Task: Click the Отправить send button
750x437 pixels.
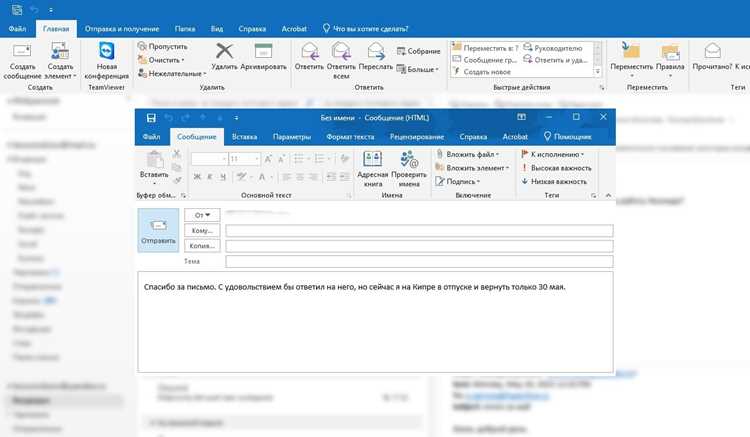Action: (x=158, y=230)
